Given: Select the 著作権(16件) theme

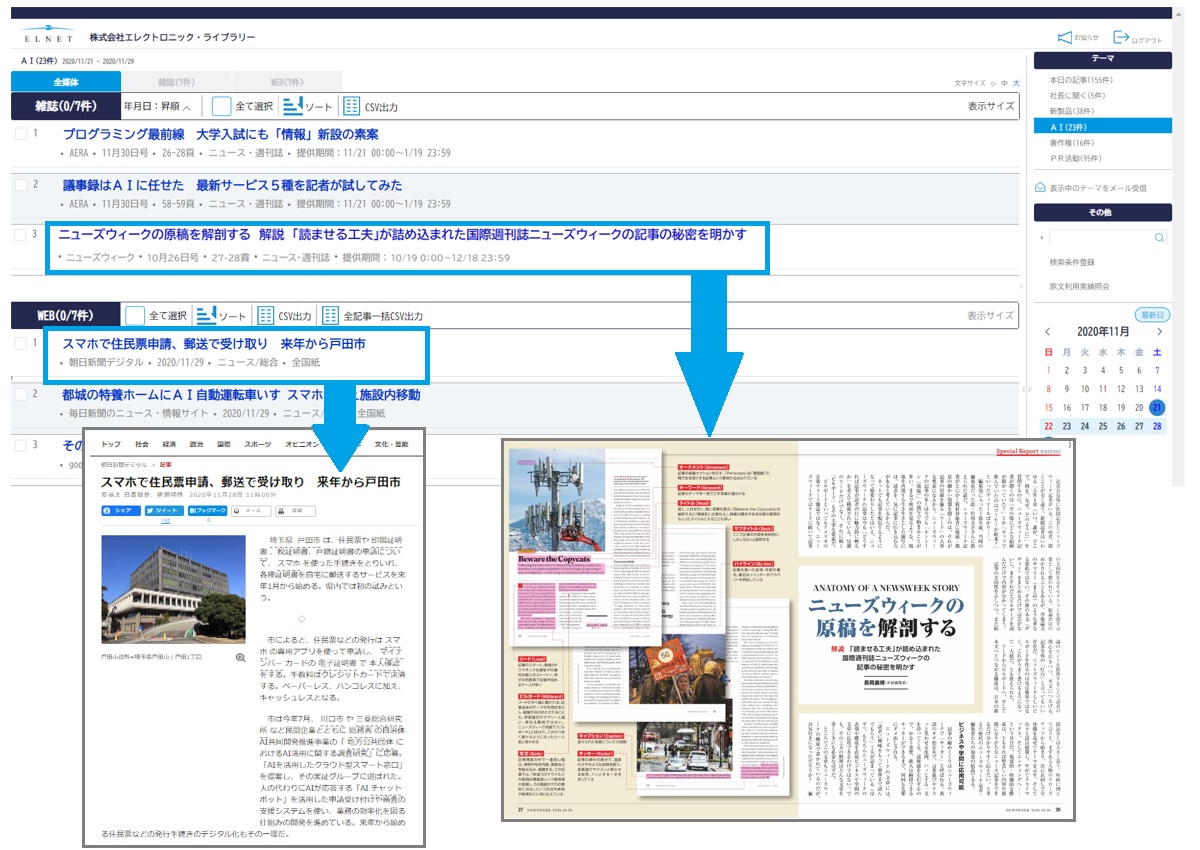Looking at the screenshot, I should [1076, 143].
